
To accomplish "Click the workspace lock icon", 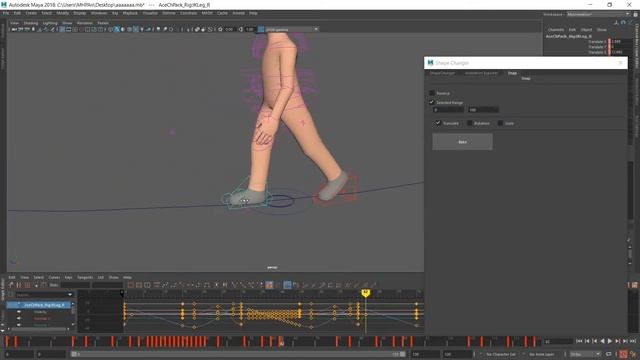I will coord(635,14).
